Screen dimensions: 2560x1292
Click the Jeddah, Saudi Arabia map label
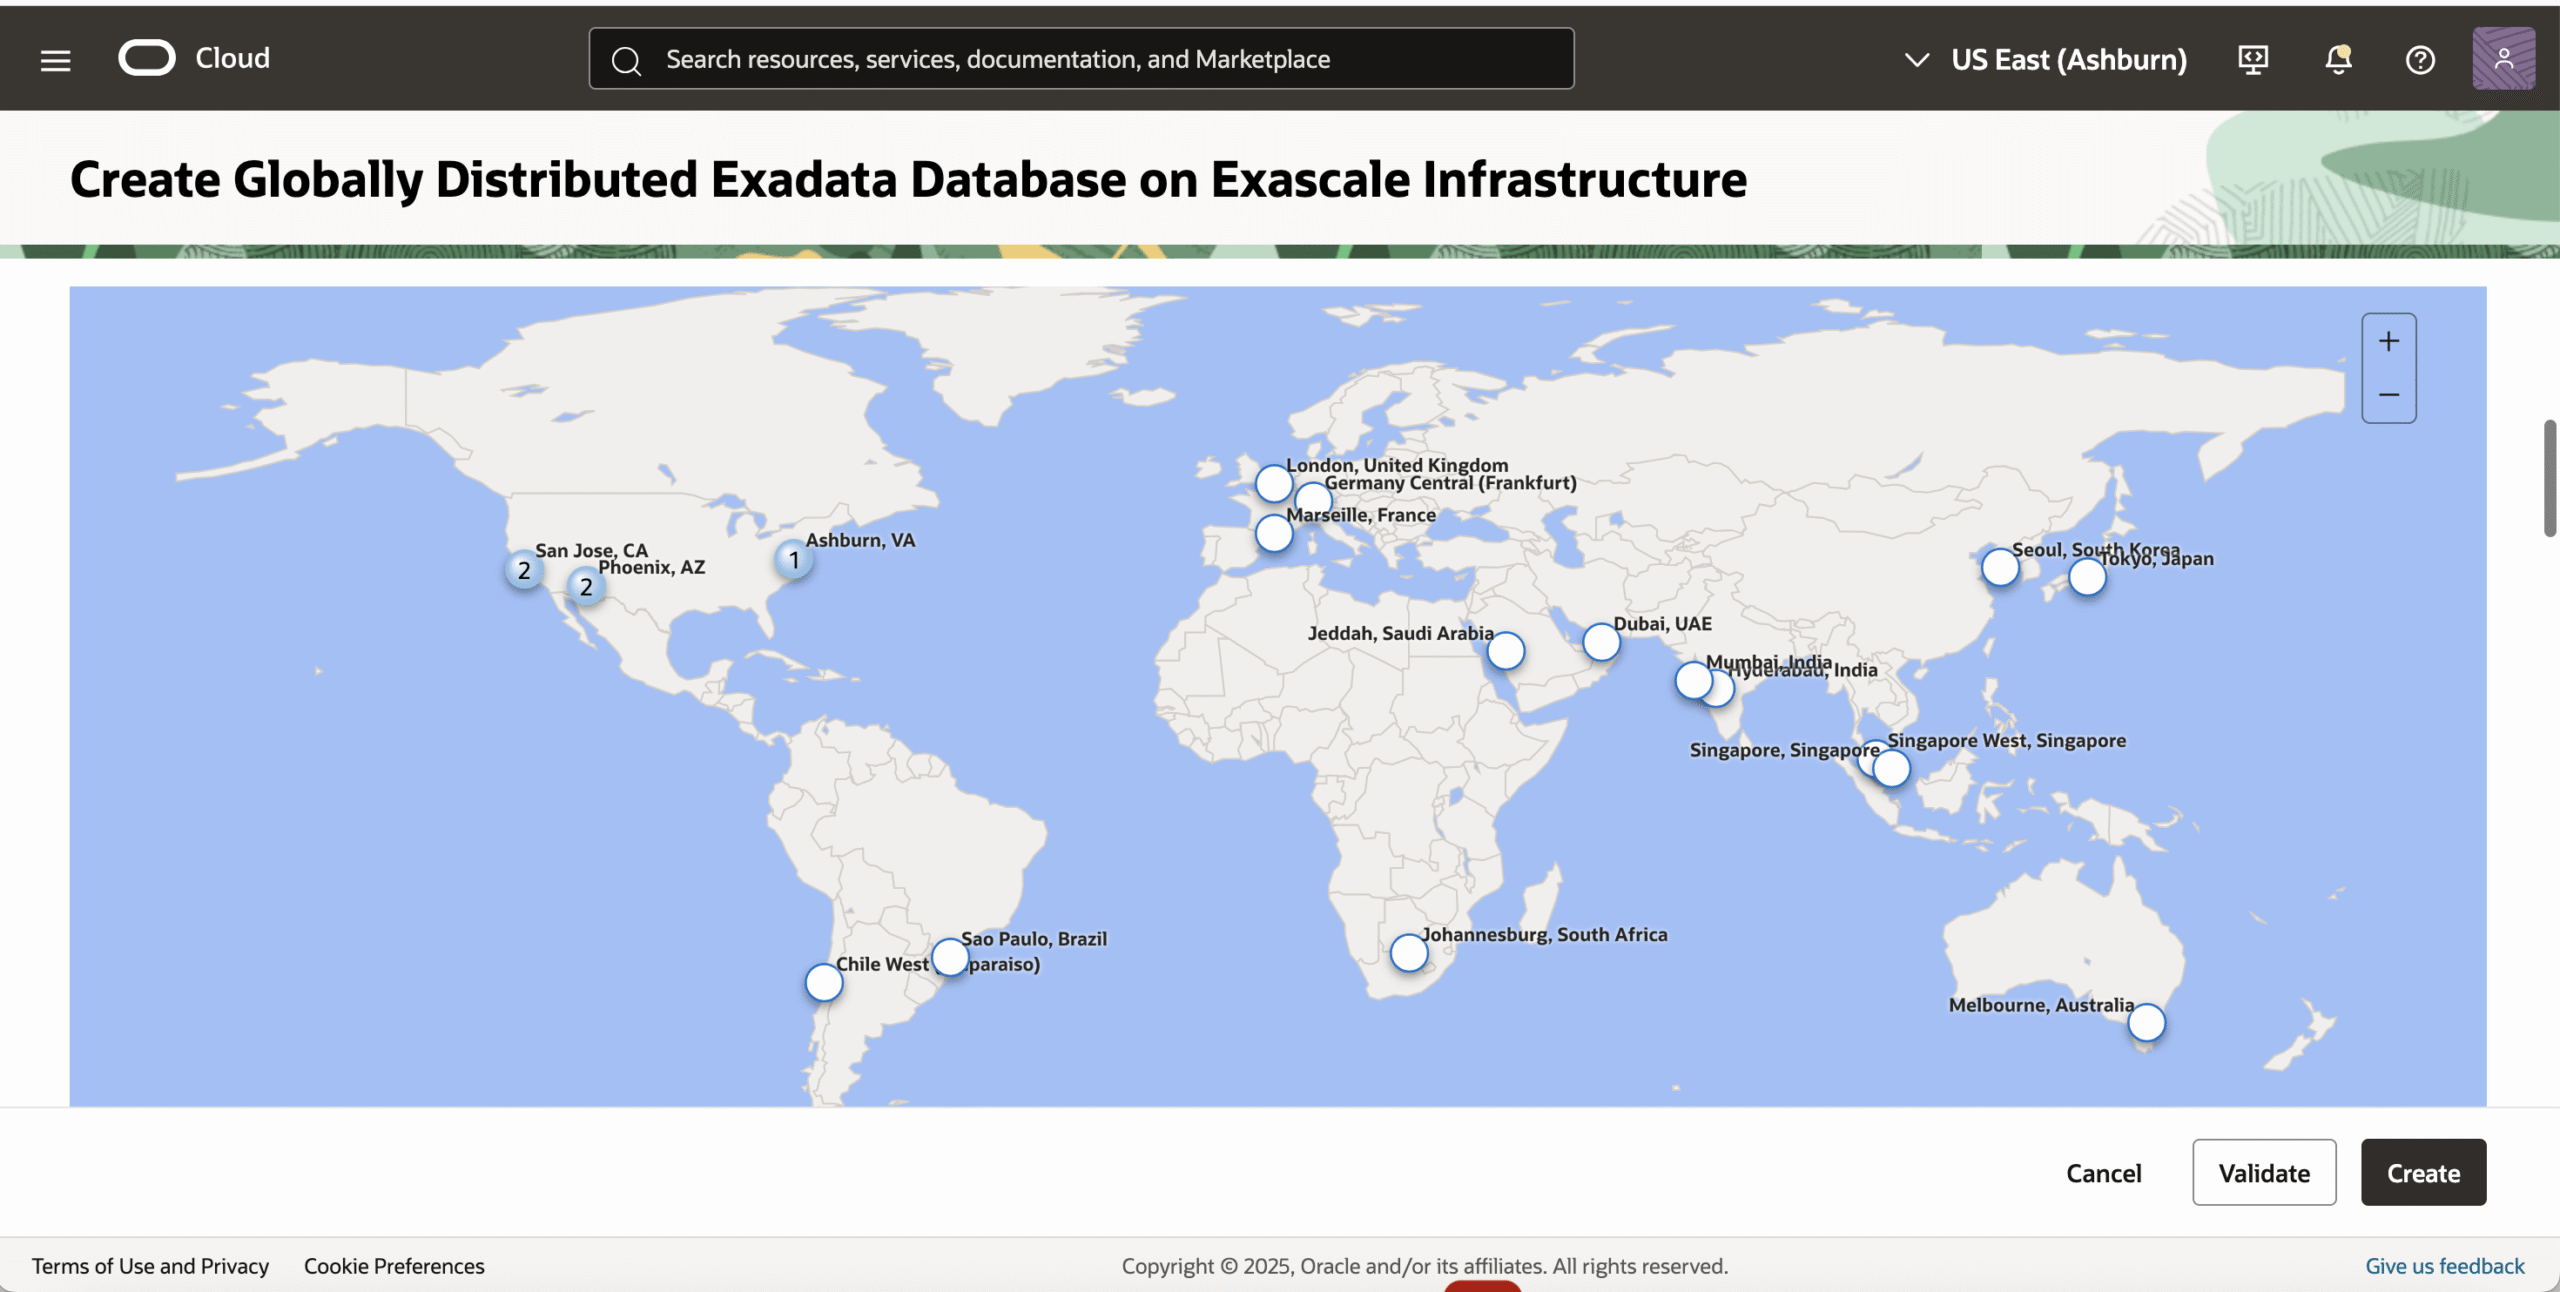pyautogui.click(x=1400, y=633)
